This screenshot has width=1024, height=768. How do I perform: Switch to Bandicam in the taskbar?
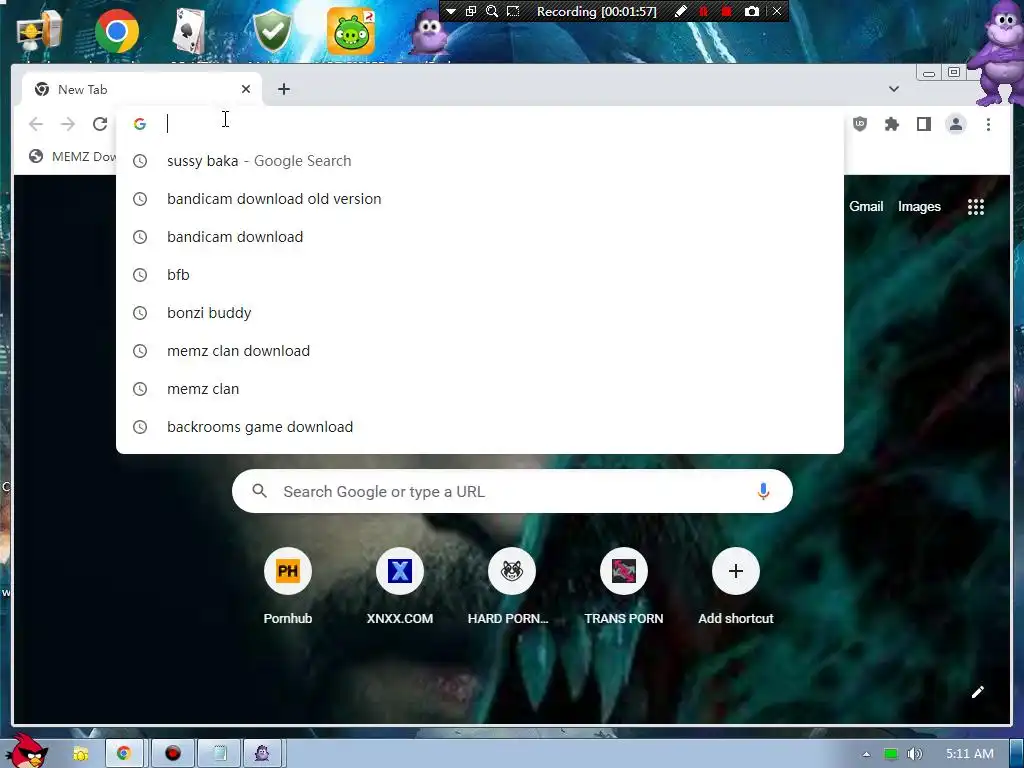click(x=172, y=754)
